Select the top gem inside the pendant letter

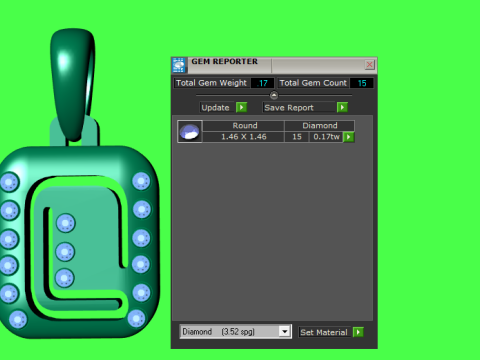[66, 223]
